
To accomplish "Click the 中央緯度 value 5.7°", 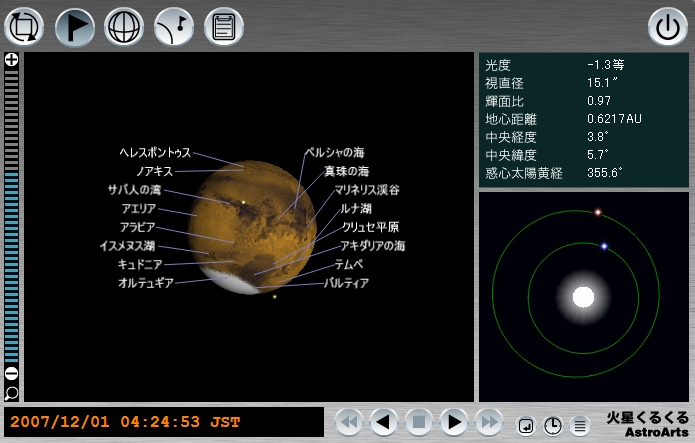I will click(x=598, y=155).
